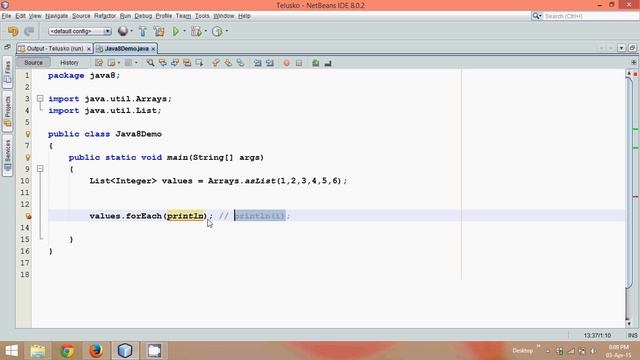Viewport: 640px width, 360px height.
Task: Find previous occurrence icon
Action: [x=162, y=63]
